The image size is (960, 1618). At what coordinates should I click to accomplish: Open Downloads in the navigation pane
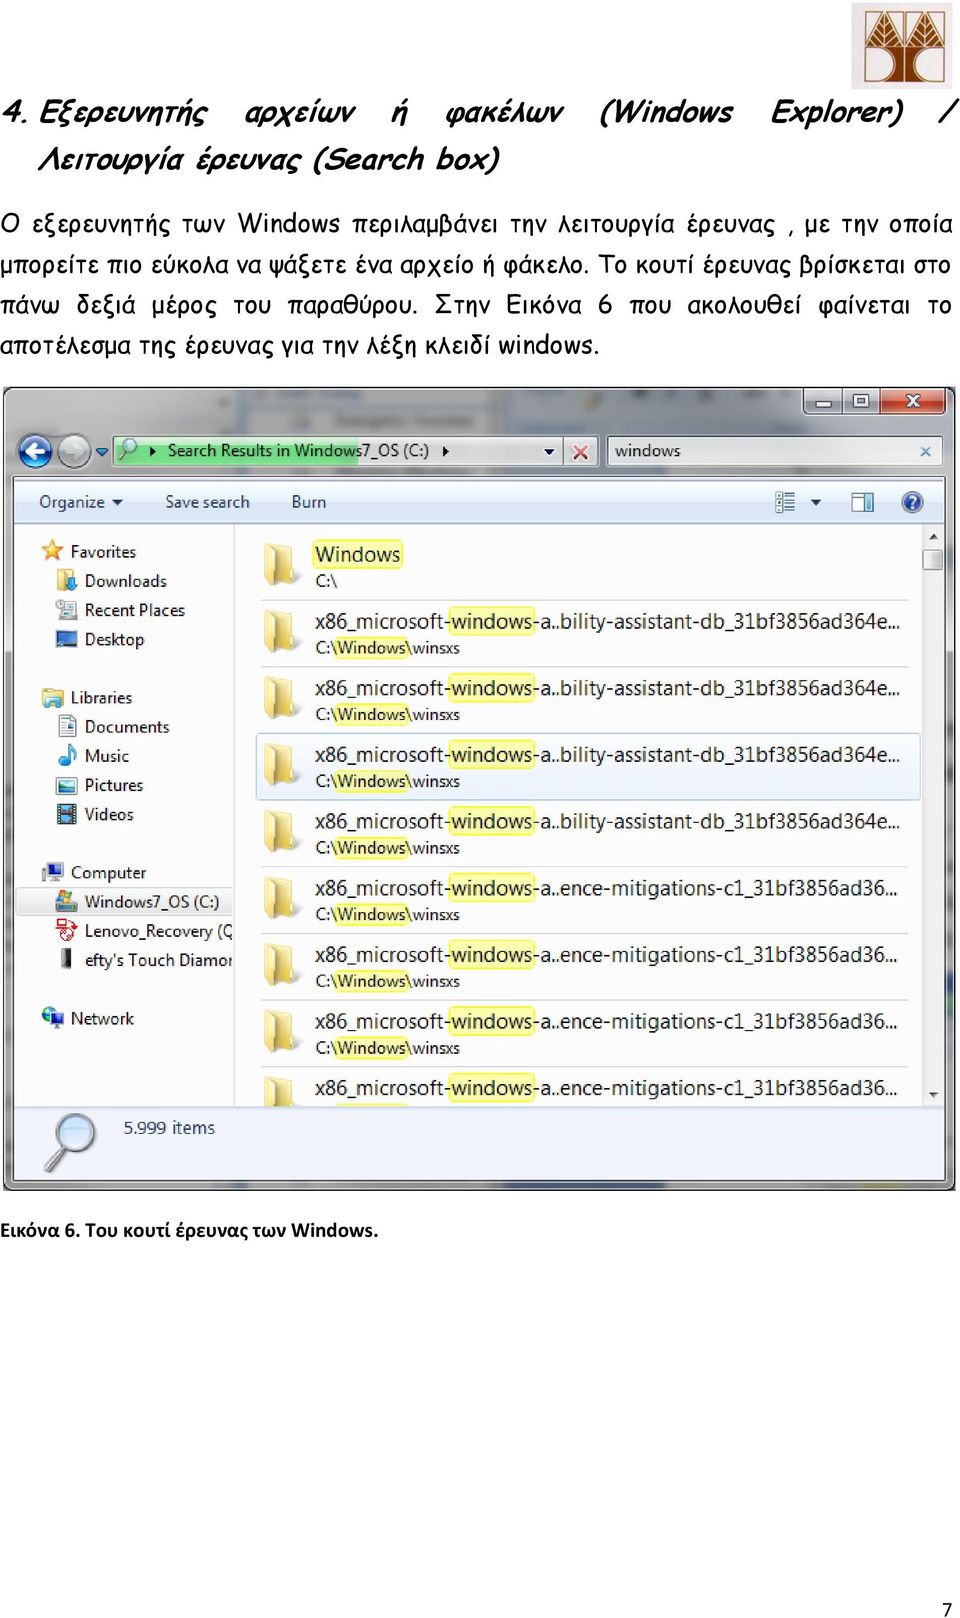(126, 581)
